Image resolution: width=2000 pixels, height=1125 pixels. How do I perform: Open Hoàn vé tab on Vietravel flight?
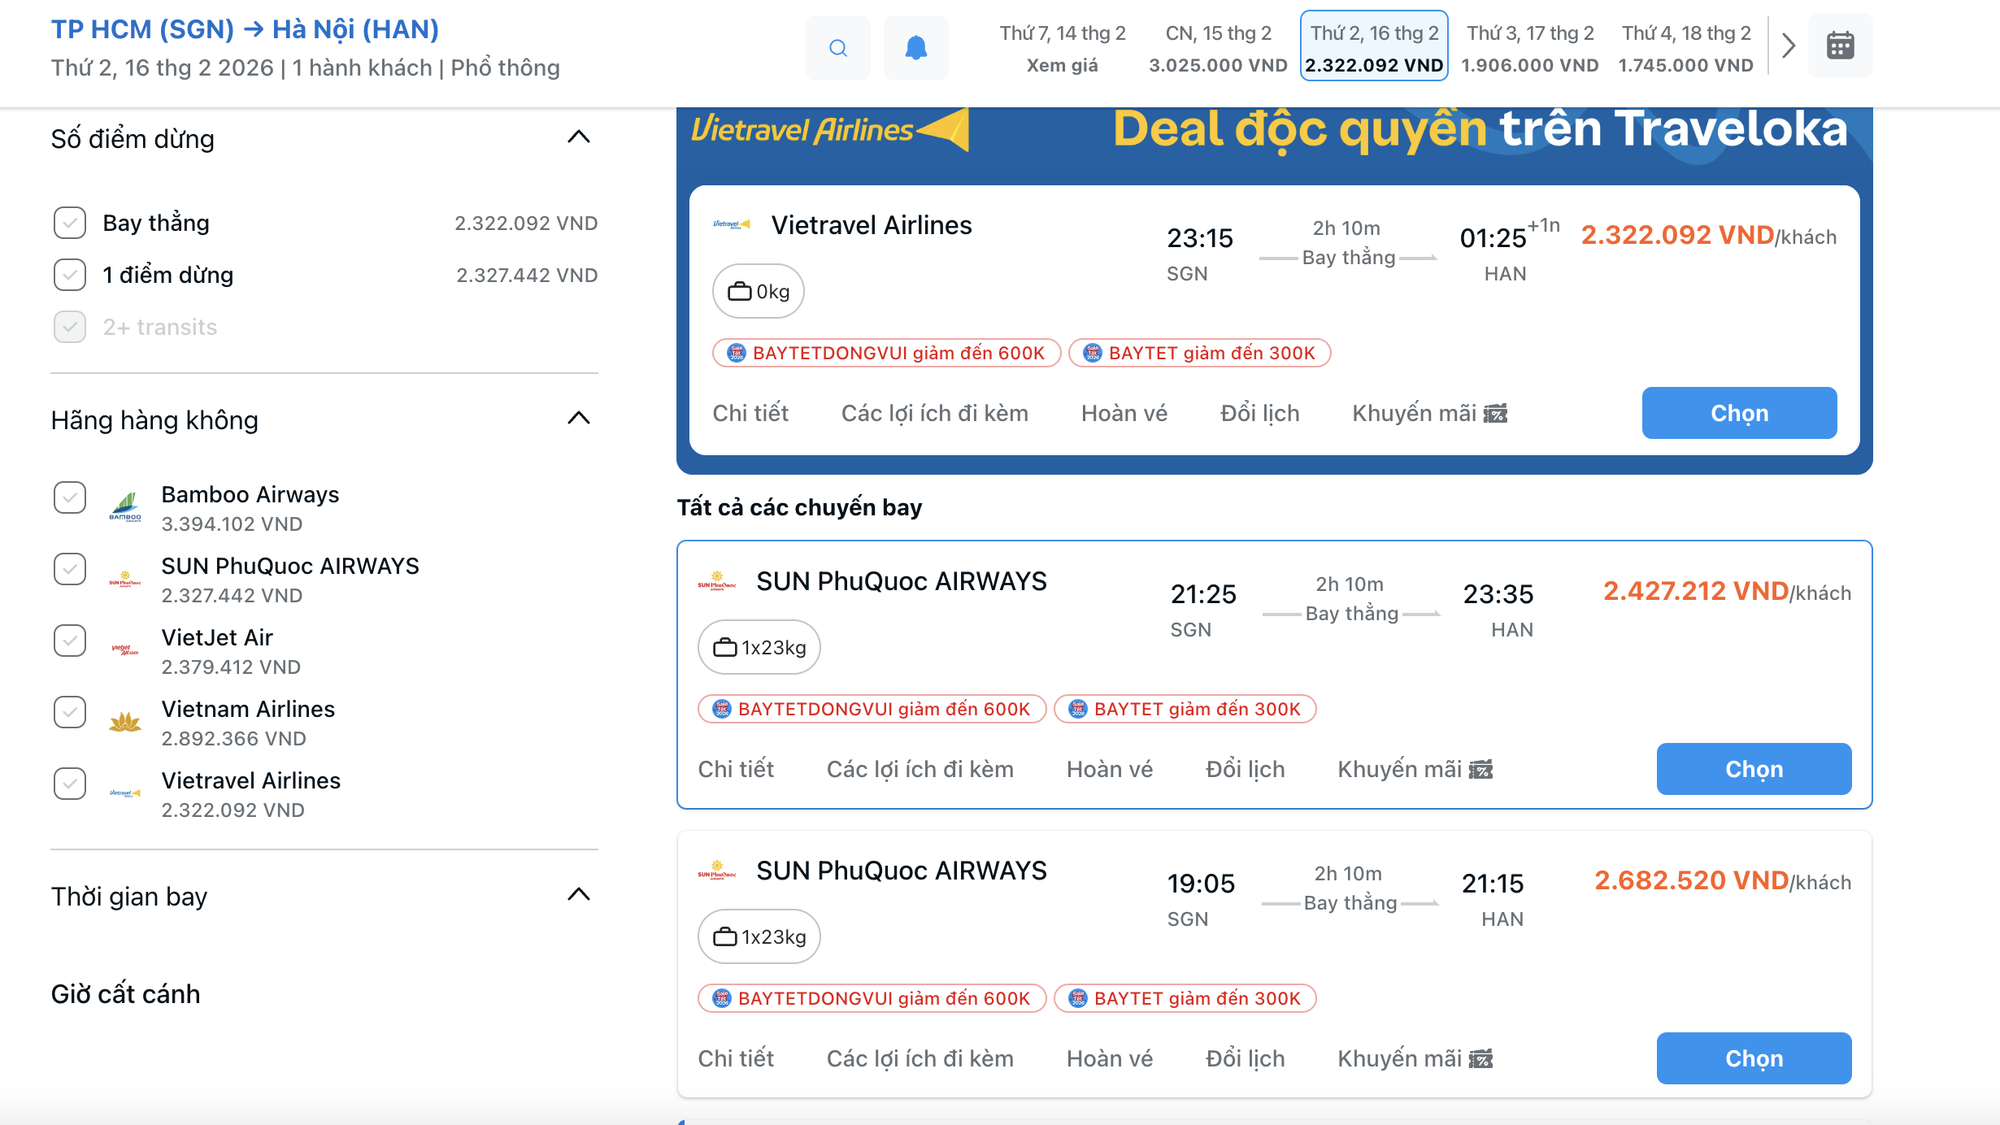1124,414
